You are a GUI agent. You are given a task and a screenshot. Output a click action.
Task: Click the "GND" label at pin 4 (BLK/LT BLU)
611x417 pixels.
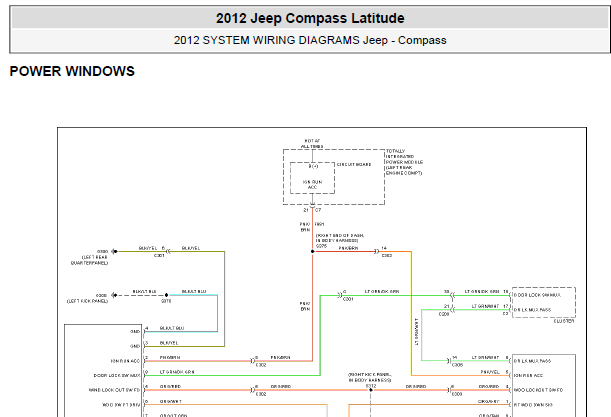pyautogui.click(x=135, y=332)
